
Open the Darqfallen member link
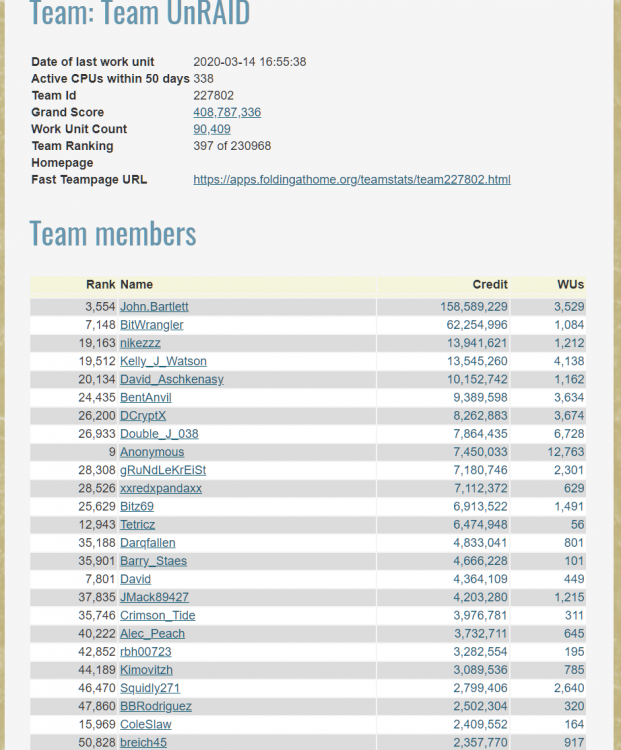point(148,543)
